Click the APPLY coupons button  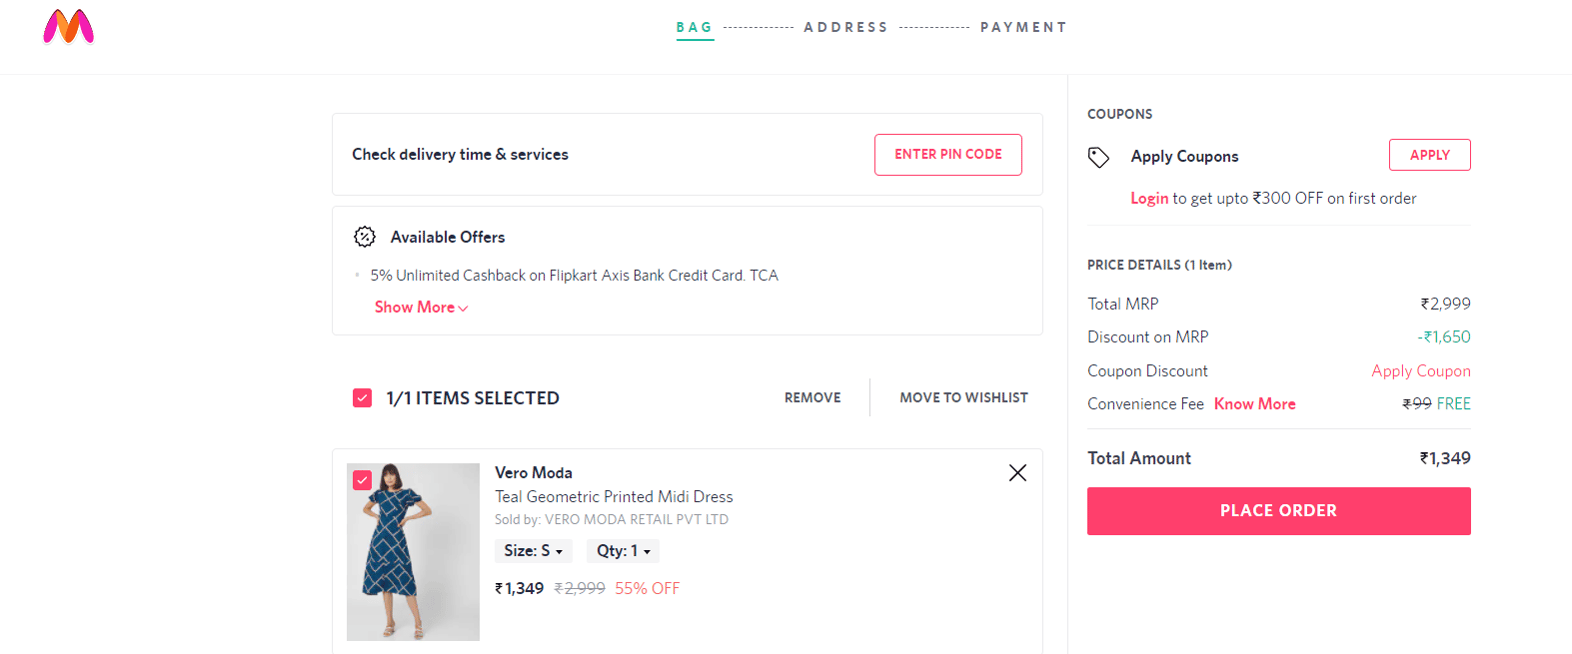click(1430, 155)
